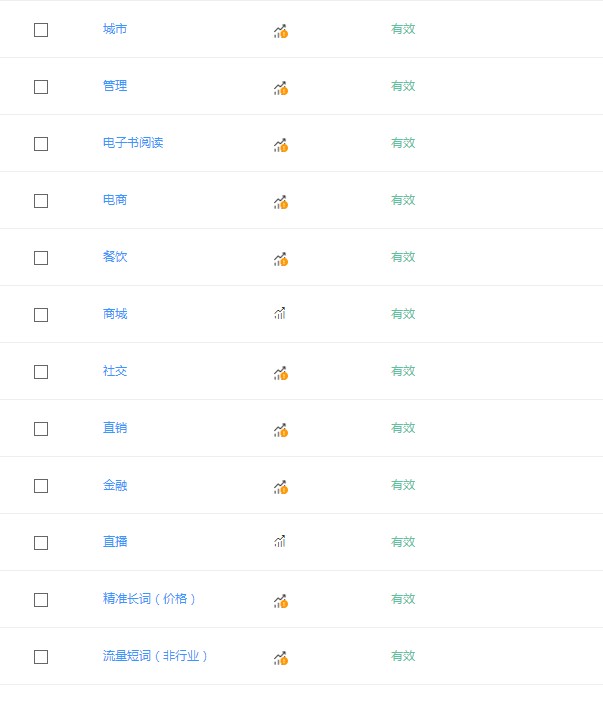Open the trend icon beside 商城
Image resolution: width=603 pixels, height=704 pixels.
coord(280,314)
